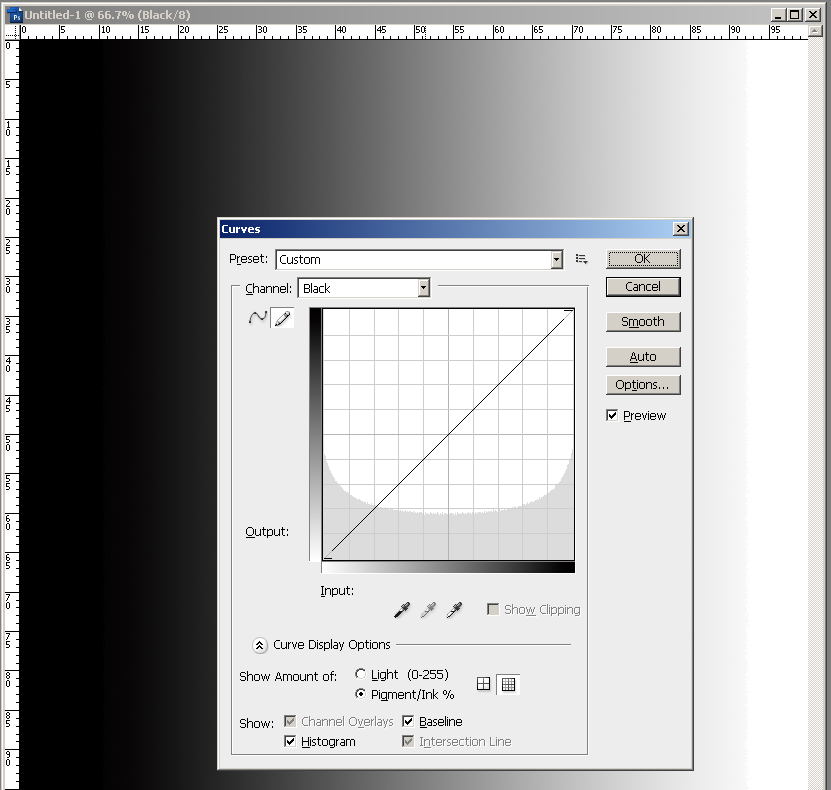Select the Pigment/Ink % radio button

(360, 694)
